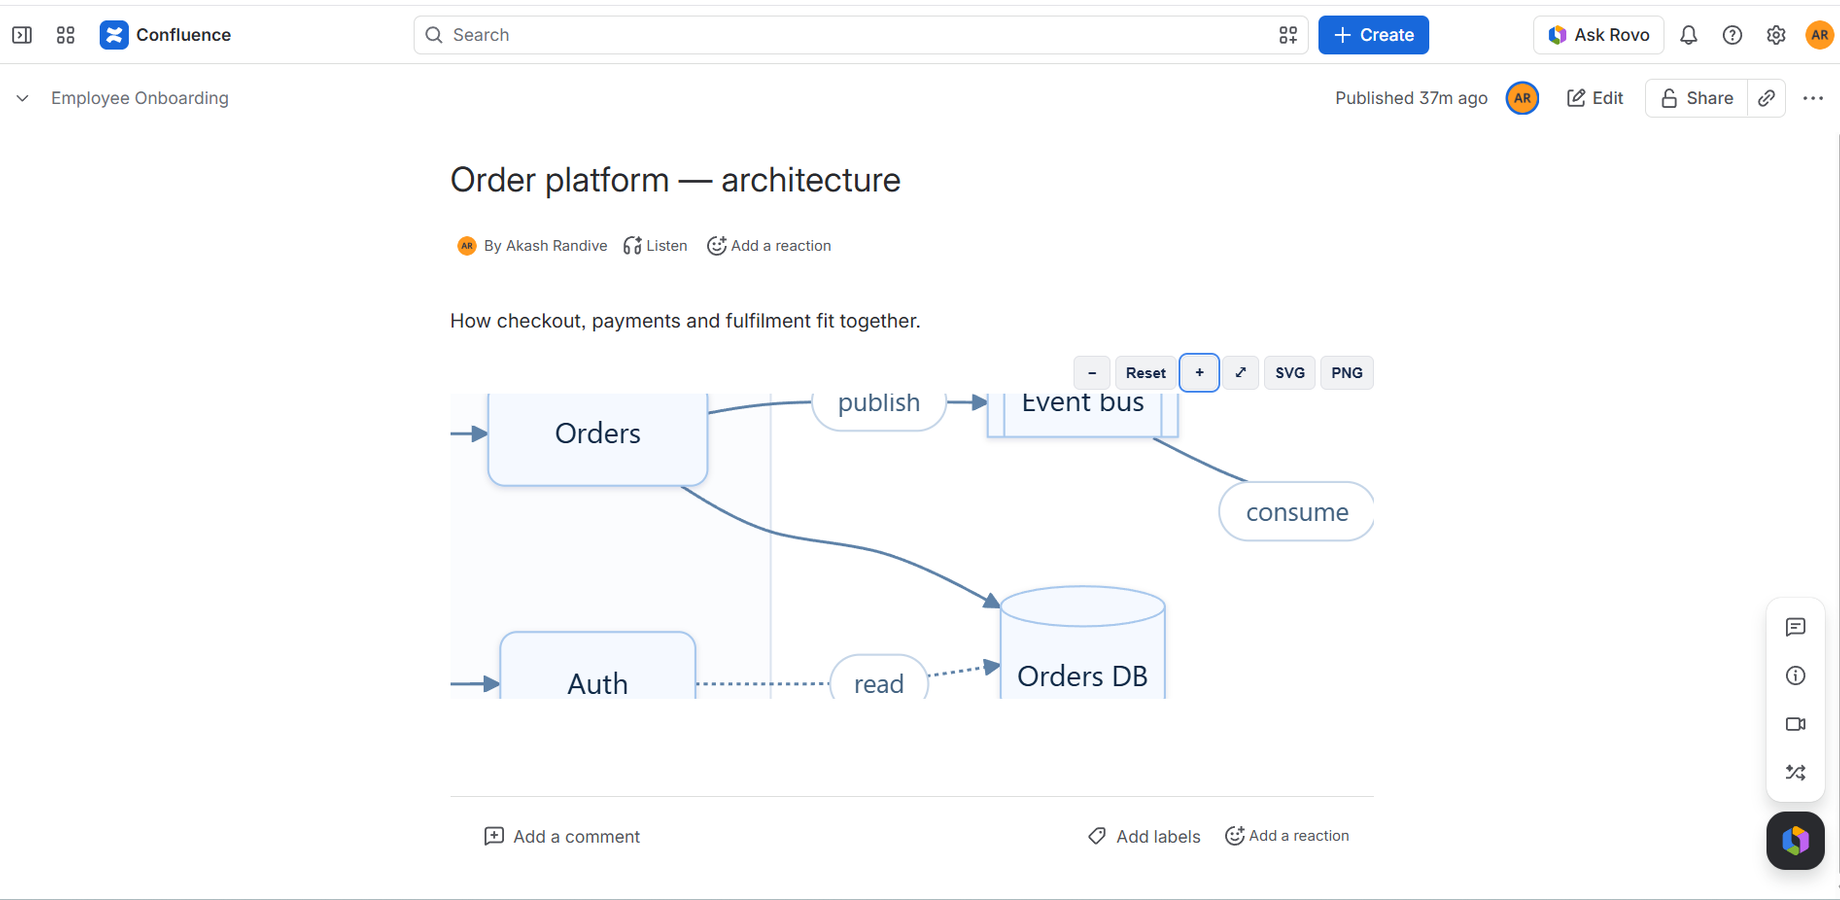
Task: Add a comment at page bottom
Action: pyautogui.click(x=562, y=837)
